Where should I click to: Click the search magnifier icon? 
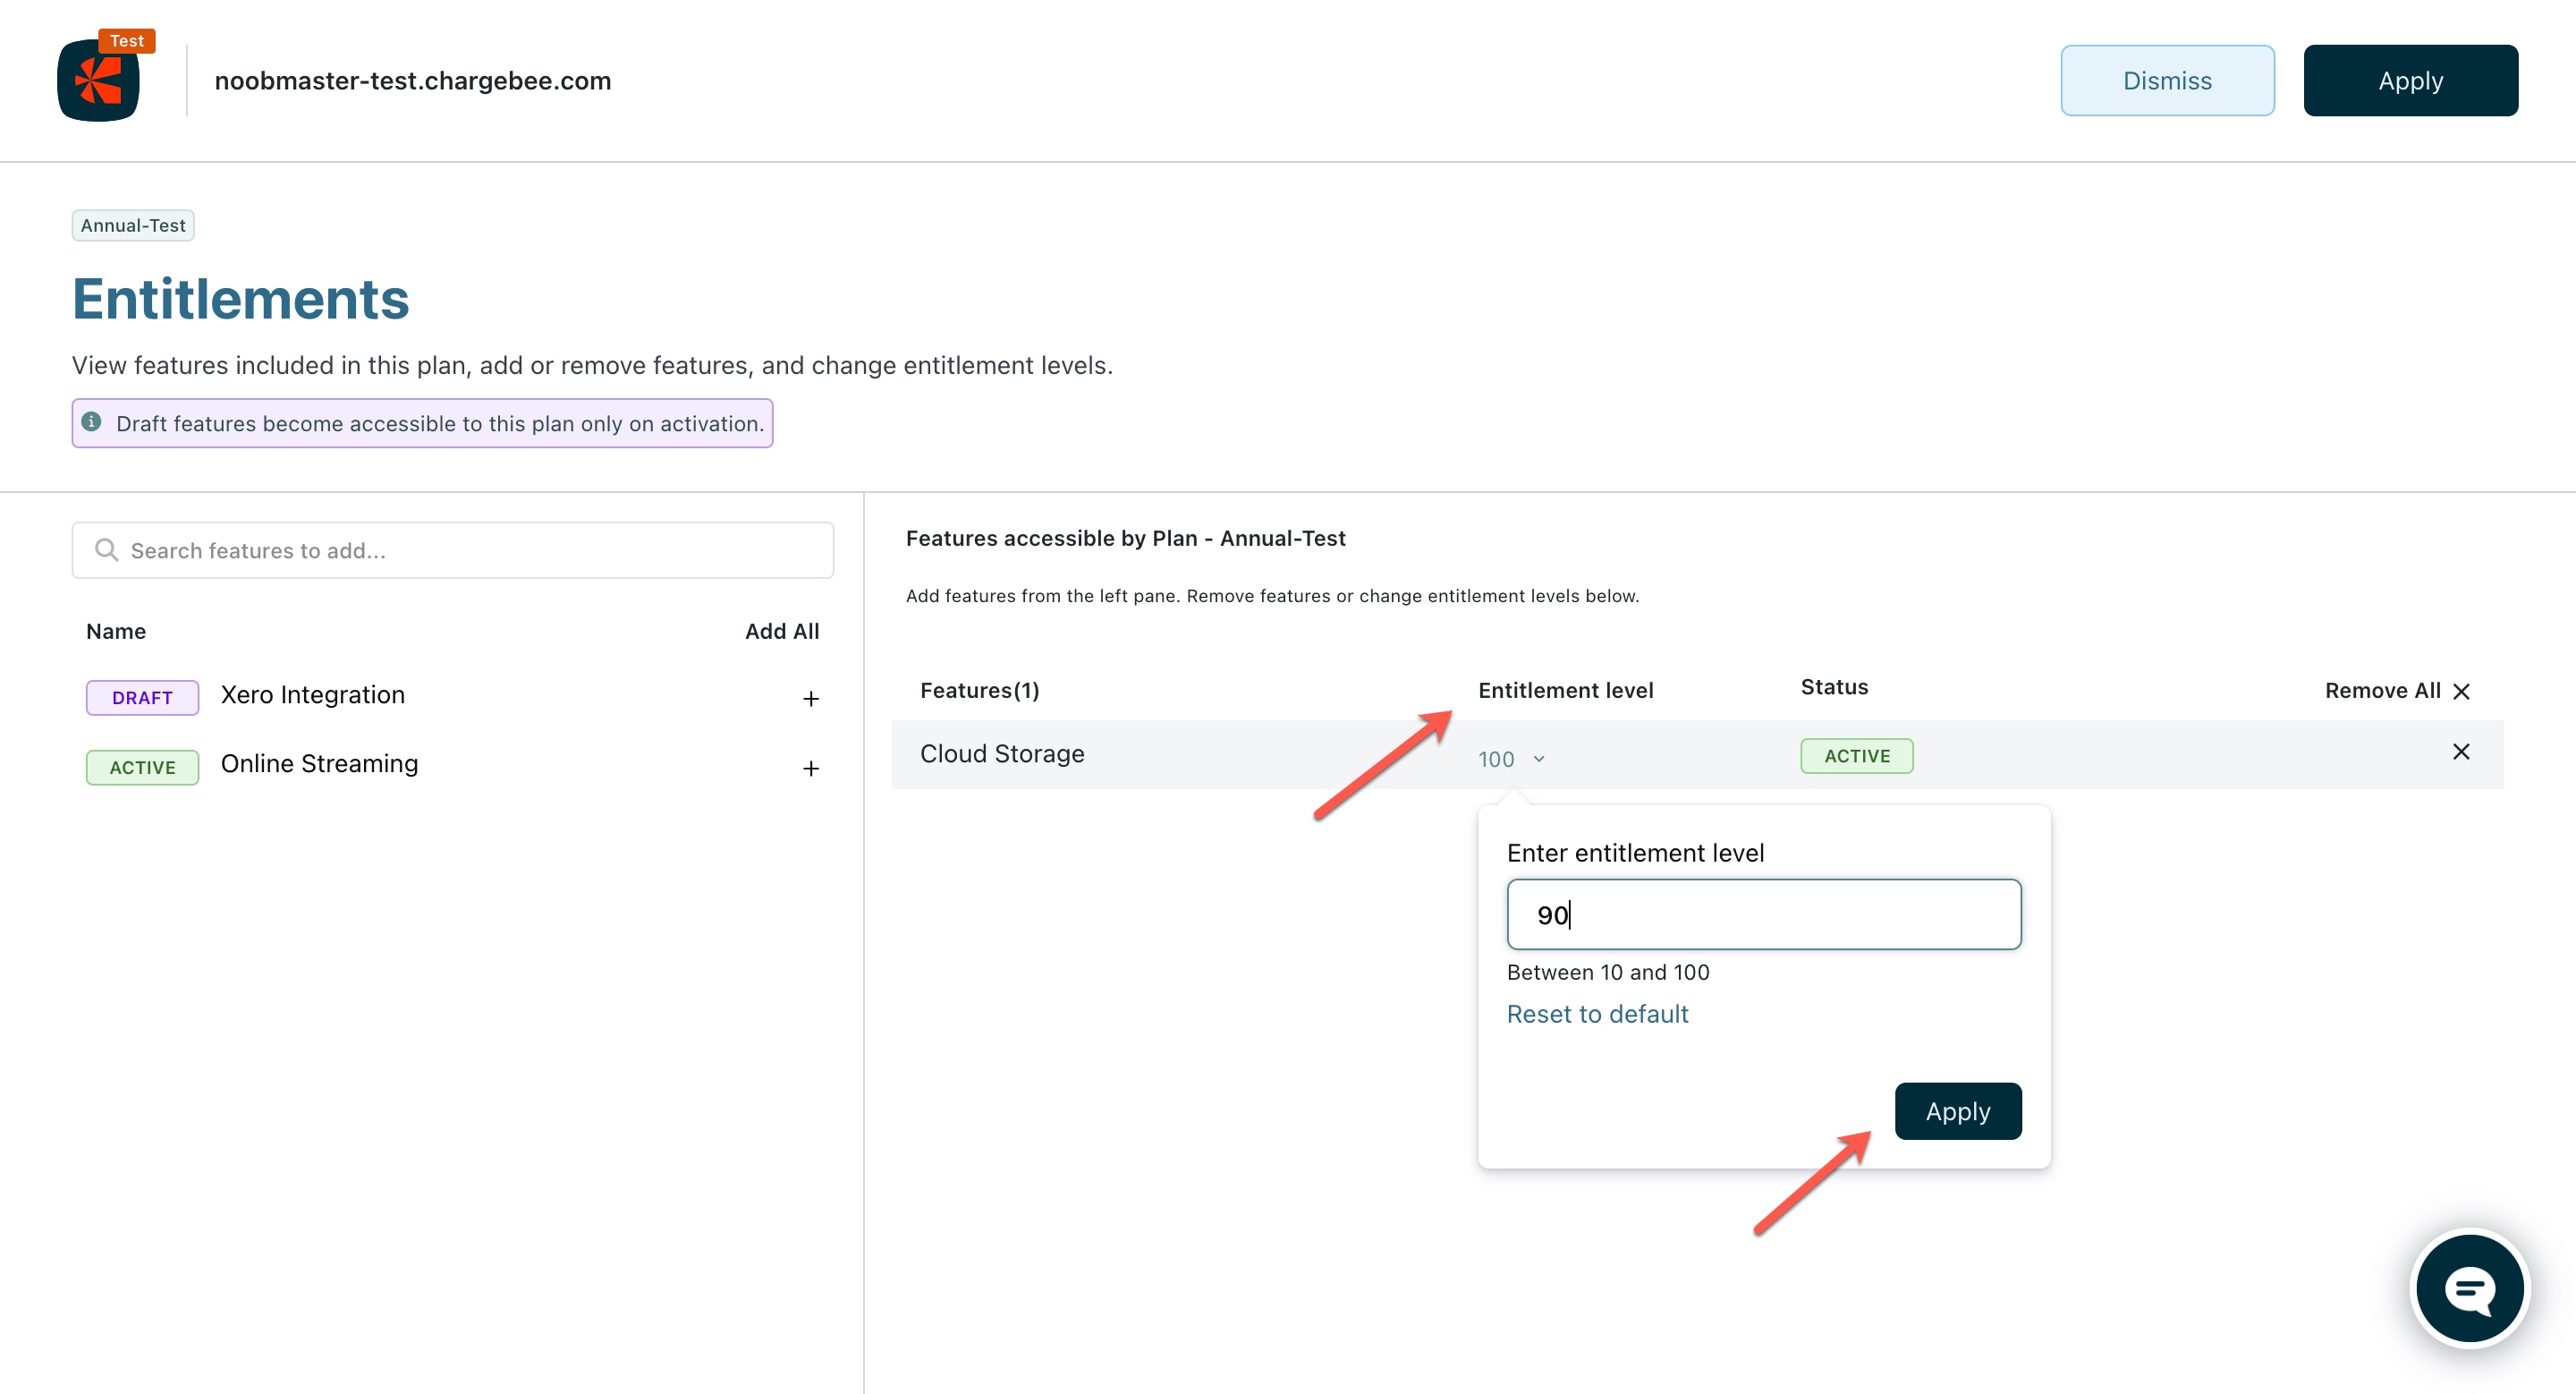[106, 550]
